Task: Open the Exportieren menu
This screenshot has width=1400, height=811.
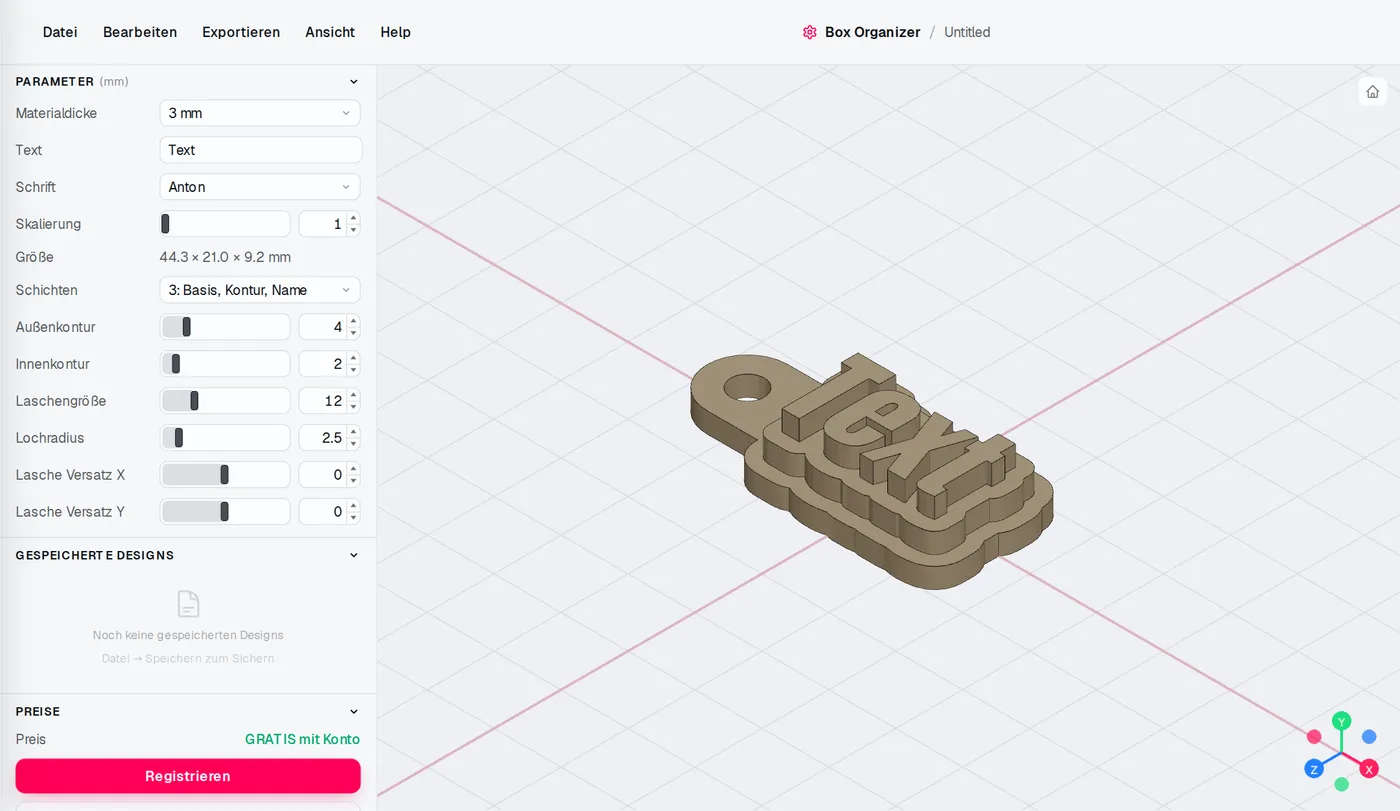Action: [x=241, y=32]
